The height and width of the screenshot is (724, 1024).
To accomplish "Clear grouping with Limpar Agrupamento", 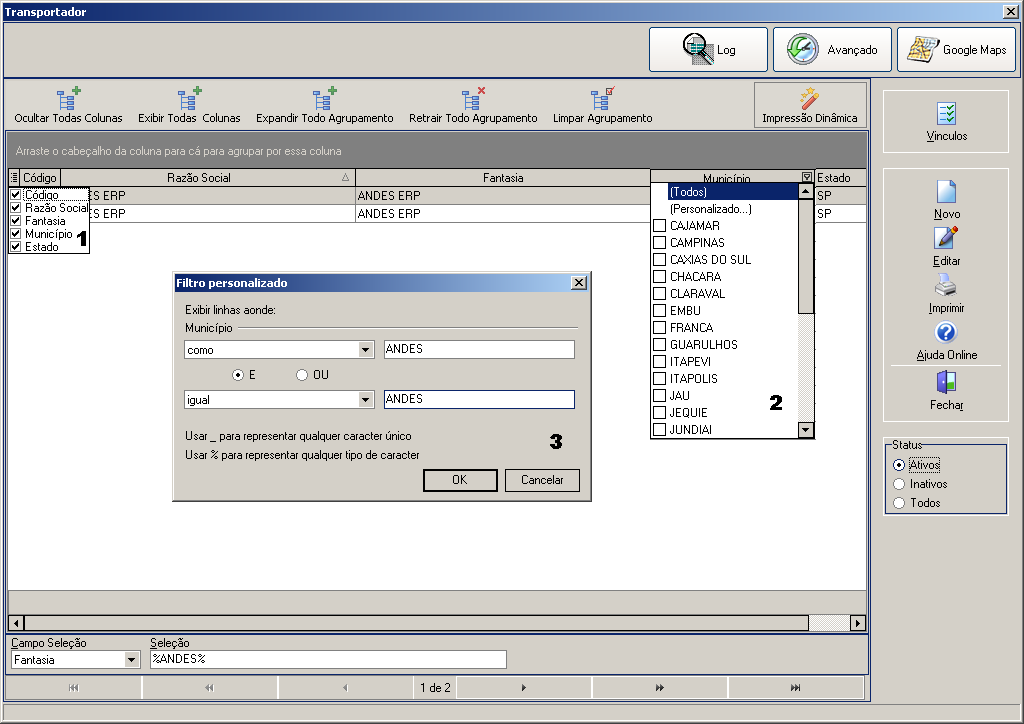I will [x=602, y=105].
